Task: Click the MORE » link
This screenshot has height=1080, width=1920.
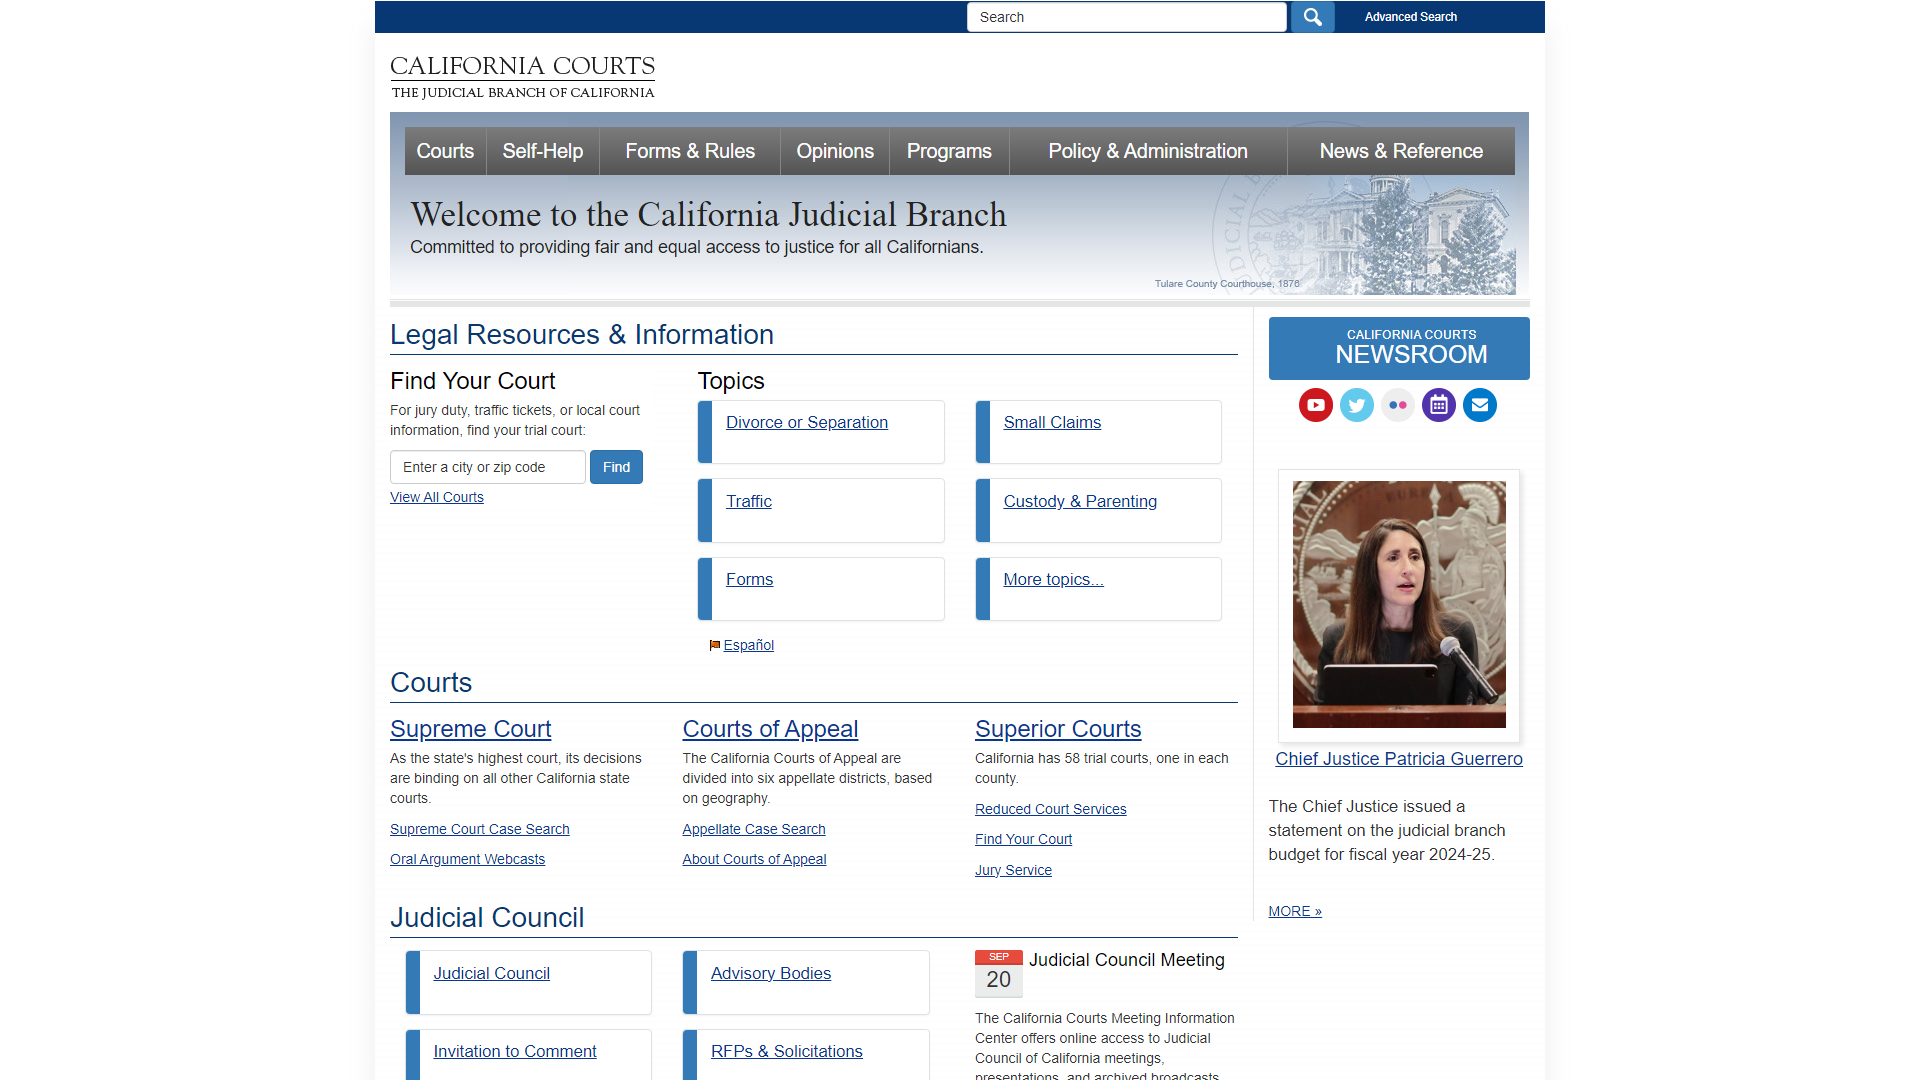Action: click(x=1295, y=911)
